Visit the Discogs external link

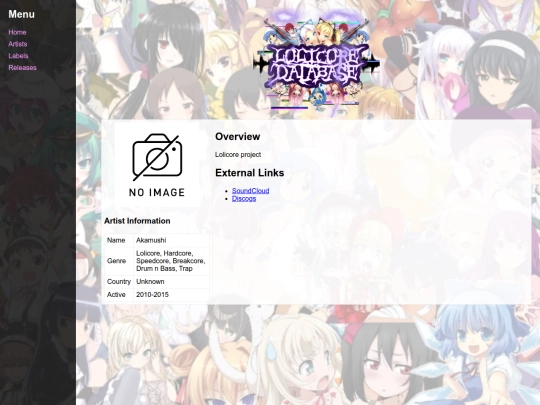coord(244,198)
